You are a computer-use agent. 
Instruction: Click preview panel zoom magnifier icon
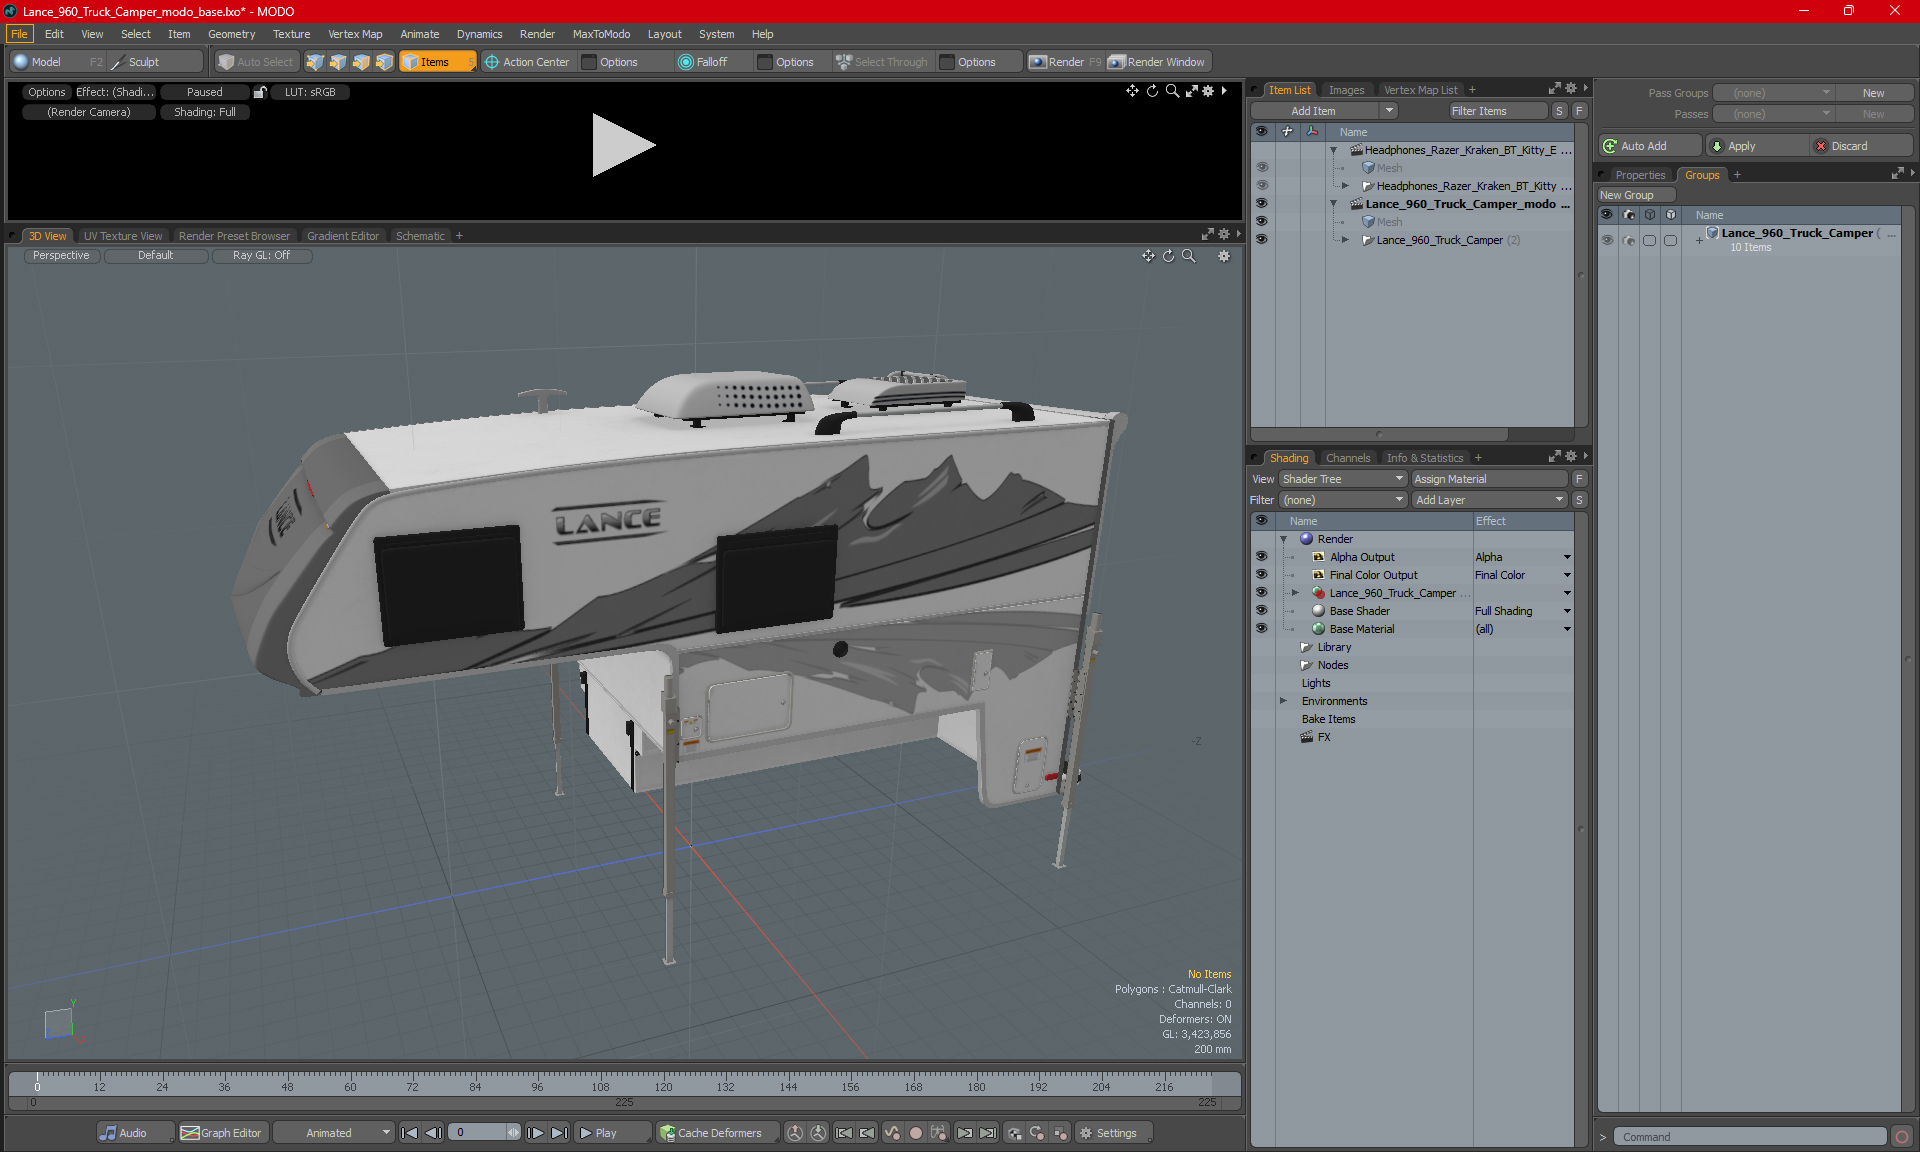click(1172, 91)
